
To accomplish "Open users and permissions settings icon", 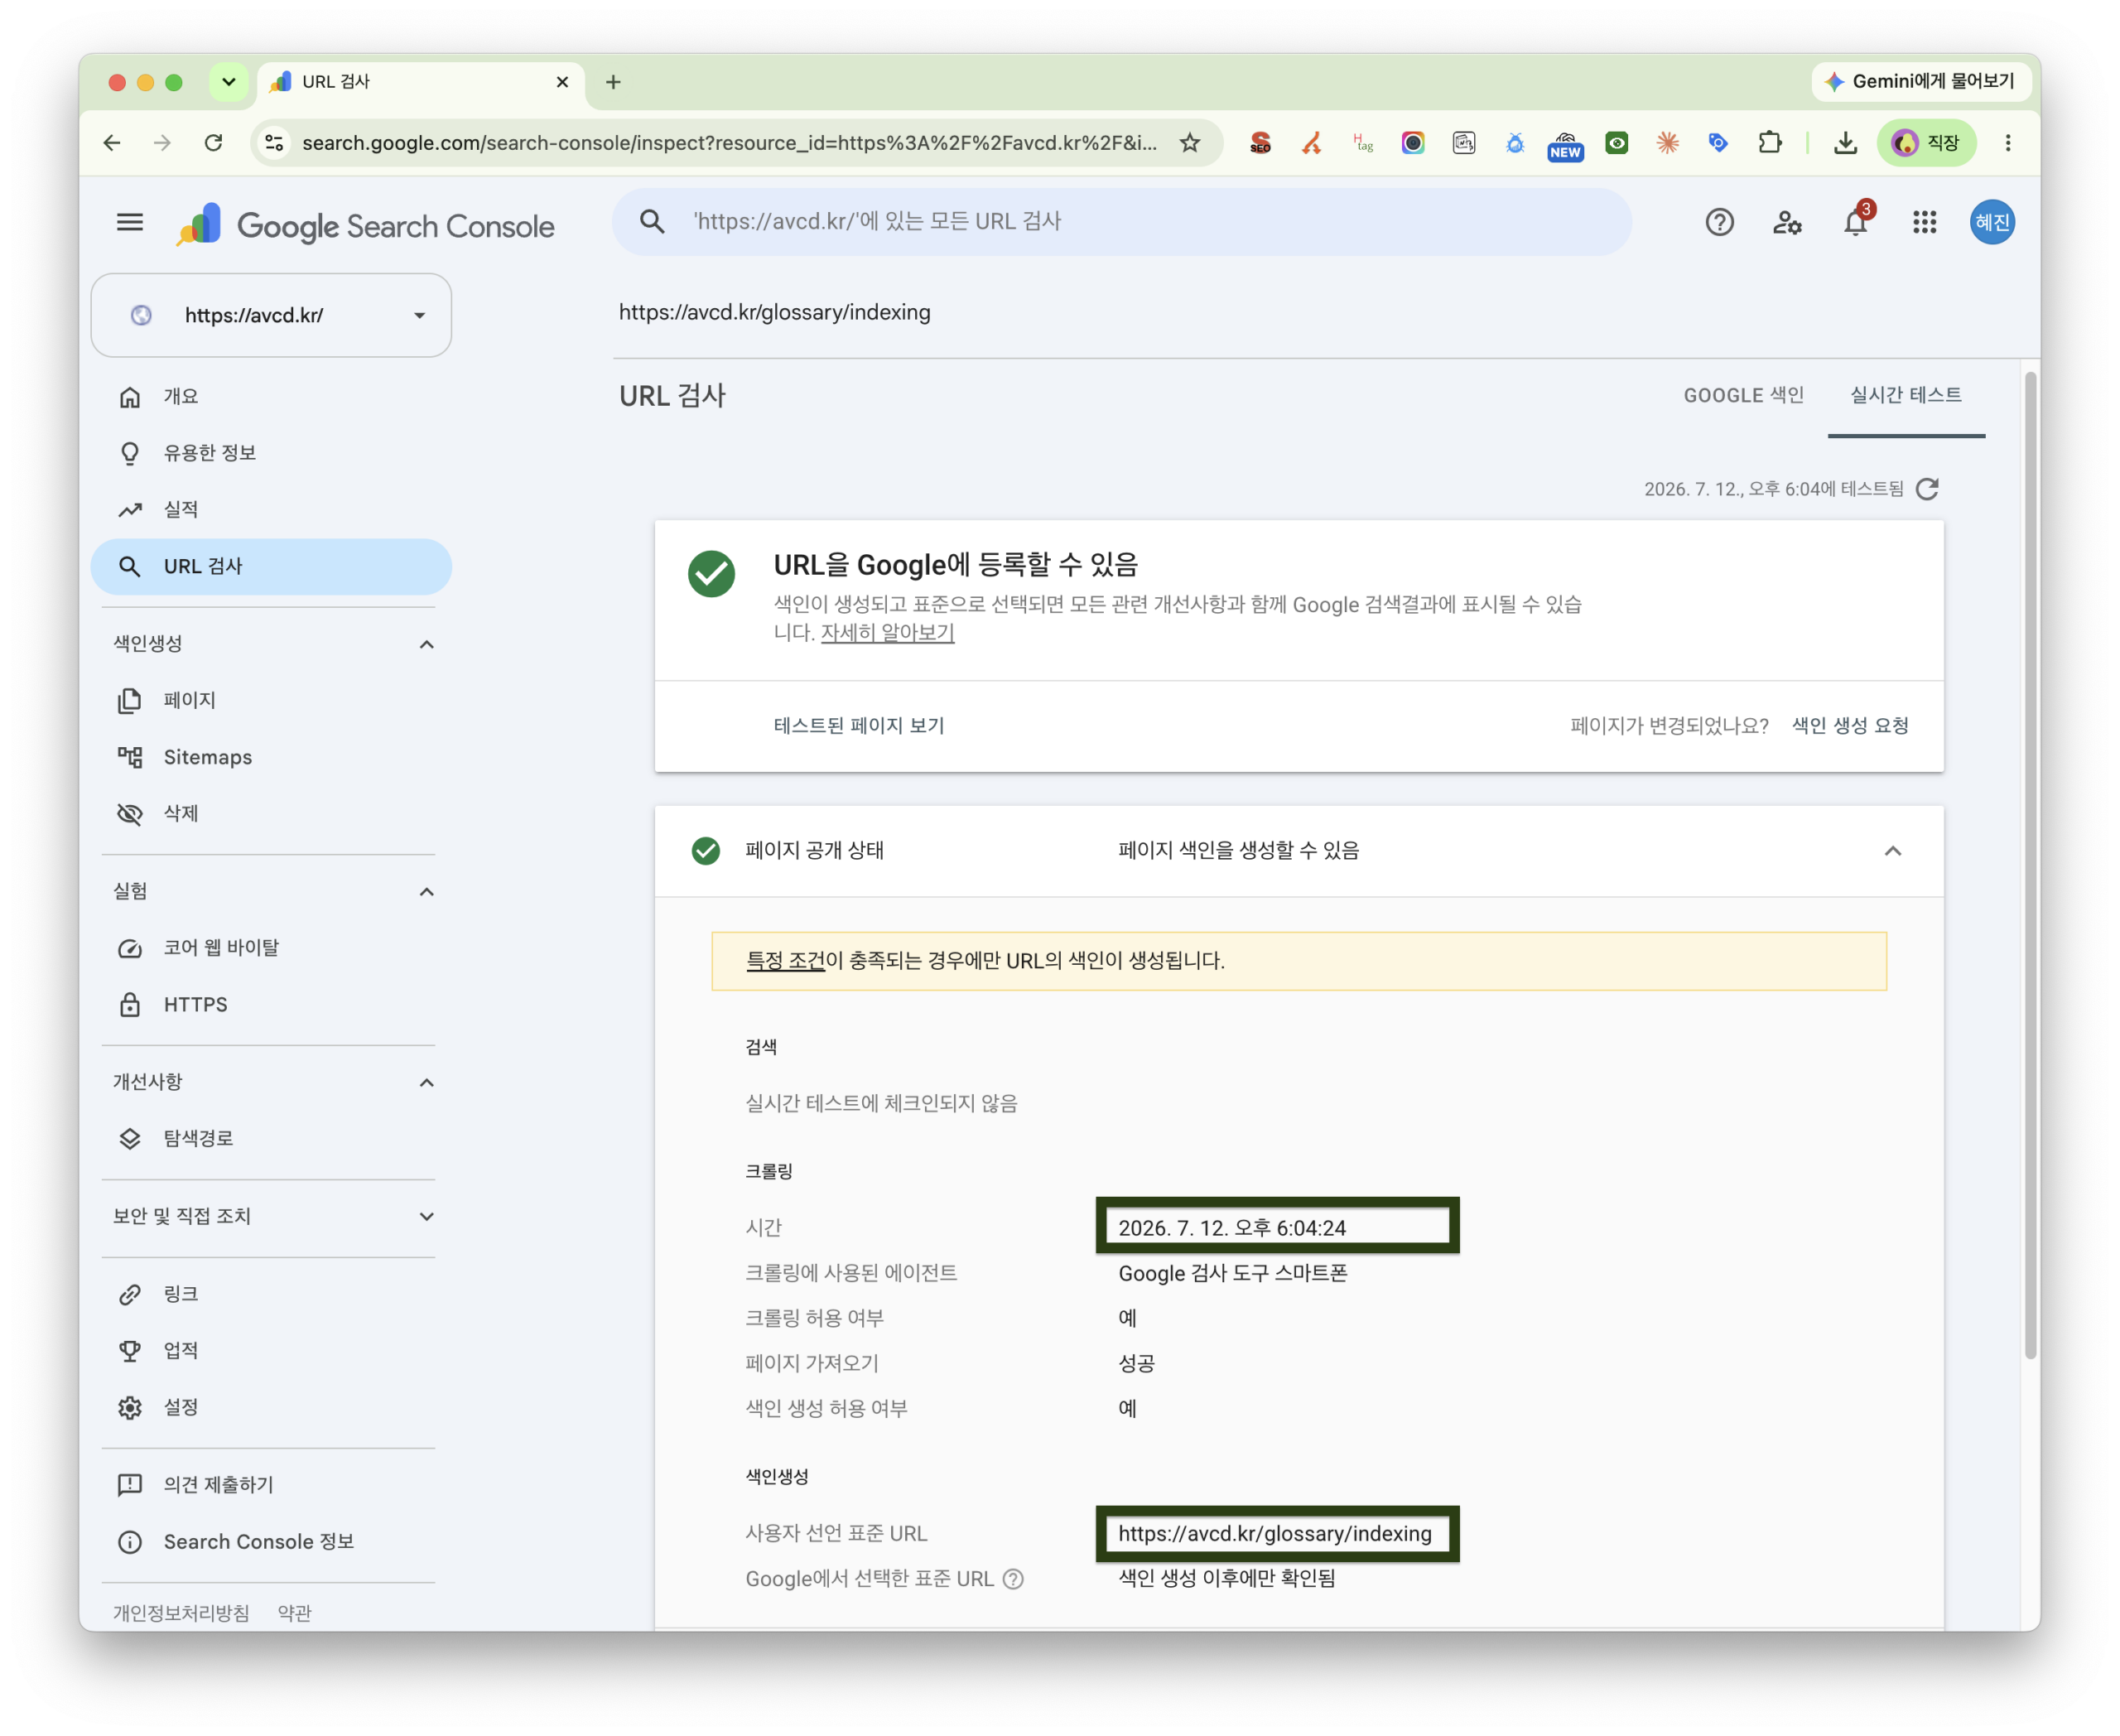I will tap(1787, 222).
